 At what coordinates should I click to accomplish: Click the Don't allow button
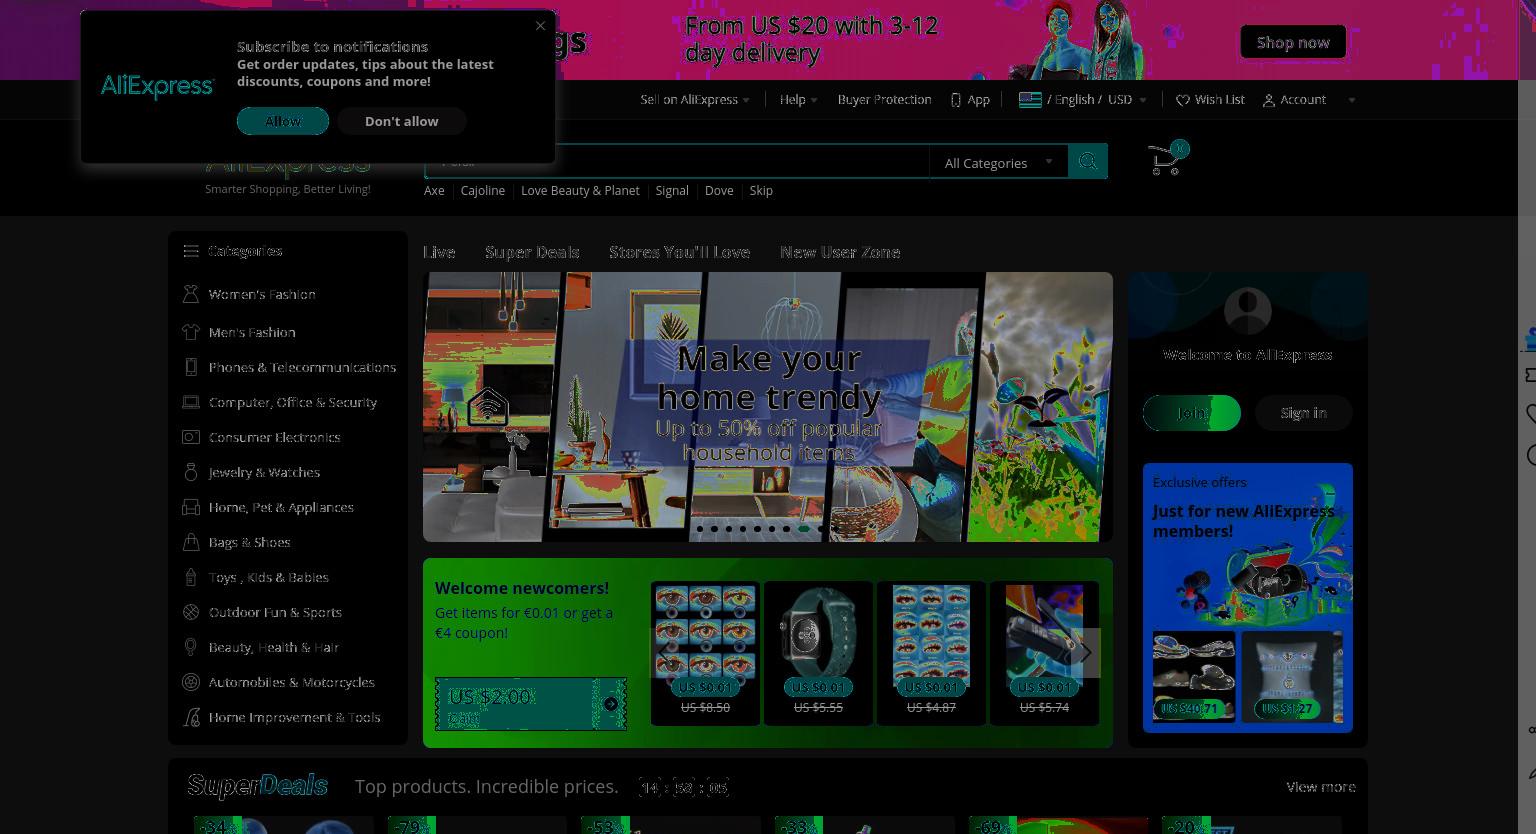tap(401, 121)
